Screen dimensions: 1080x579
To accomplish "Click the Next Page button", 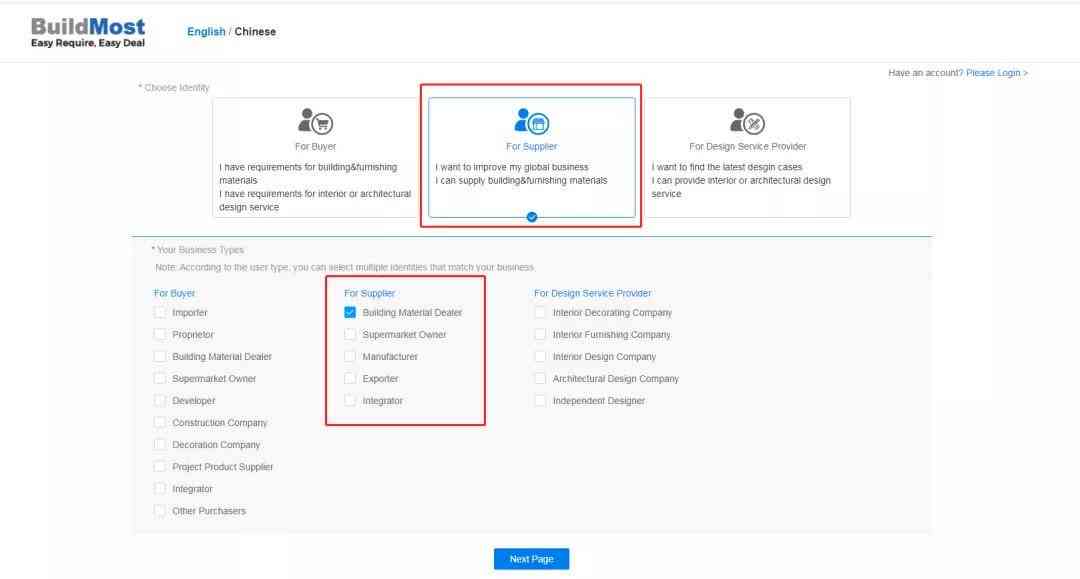I will click(x=532, y=559).
